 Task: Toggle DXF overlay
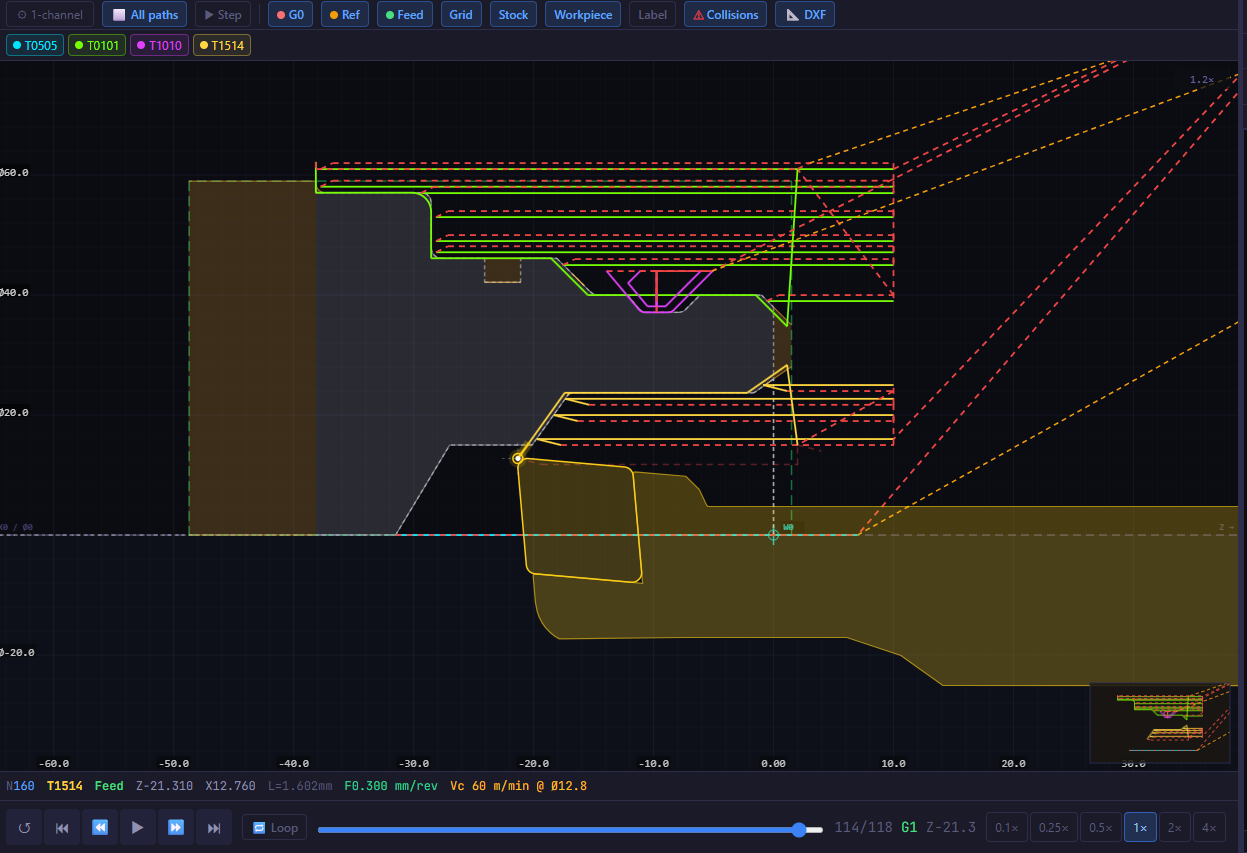(x=805, y=15)
